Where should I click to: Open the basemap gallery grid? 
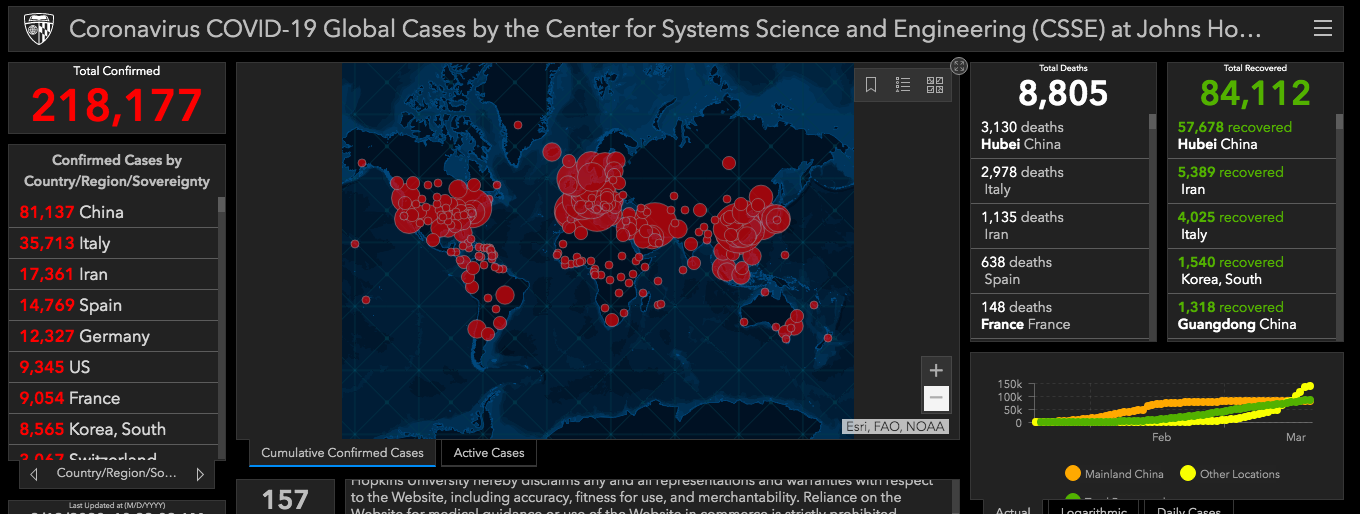[x=935, y=85]
